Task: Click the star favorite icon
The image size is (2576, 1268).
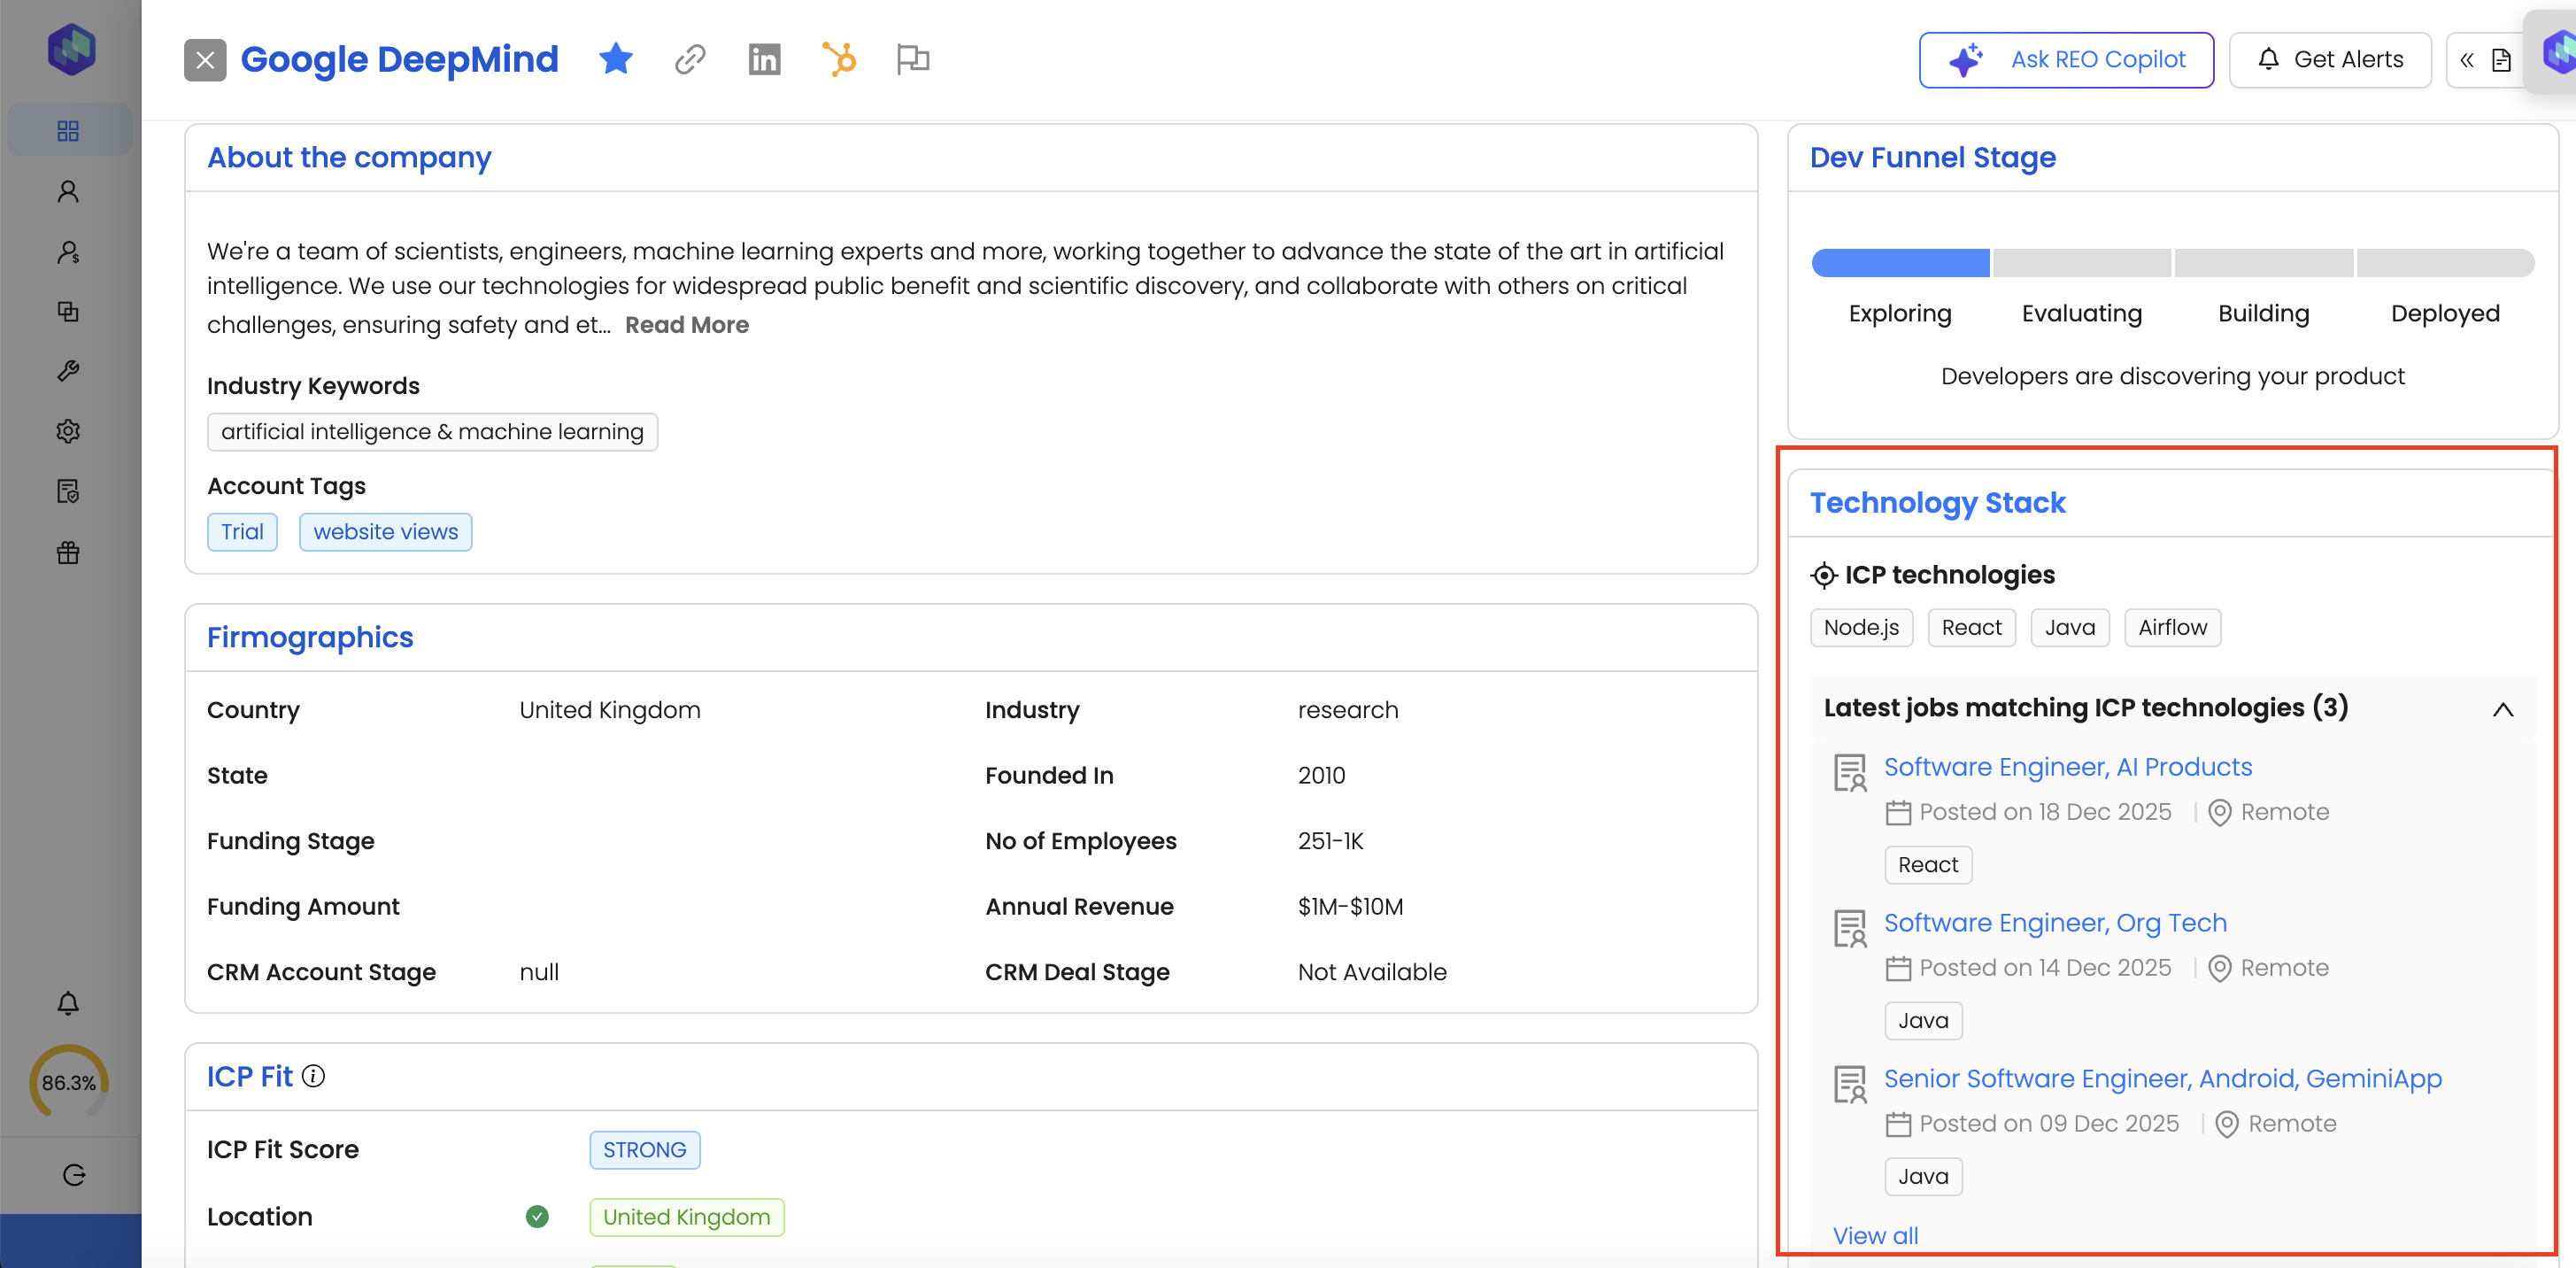Action: coord(615,59)
